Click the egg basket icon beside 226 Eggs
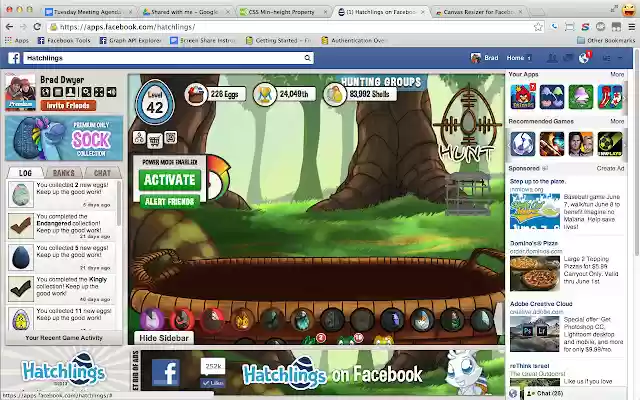640x400 pixels. pyautogui.click(x=196, y=94)
